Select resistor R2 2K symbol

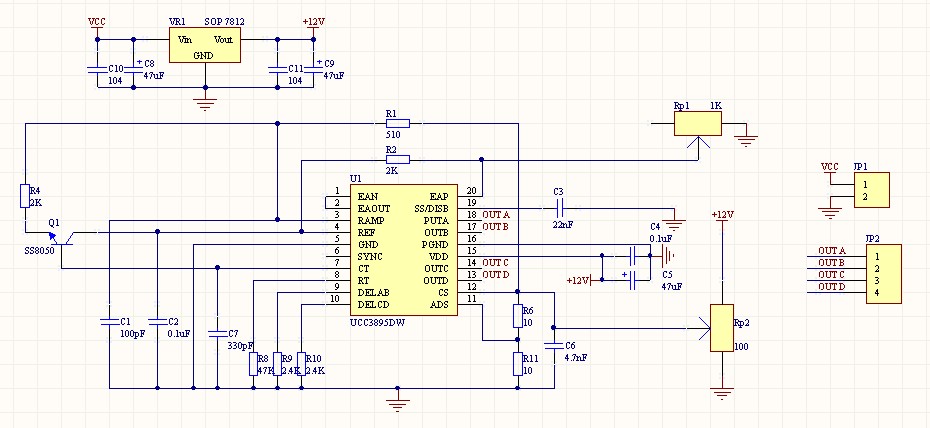coord(397,159)
